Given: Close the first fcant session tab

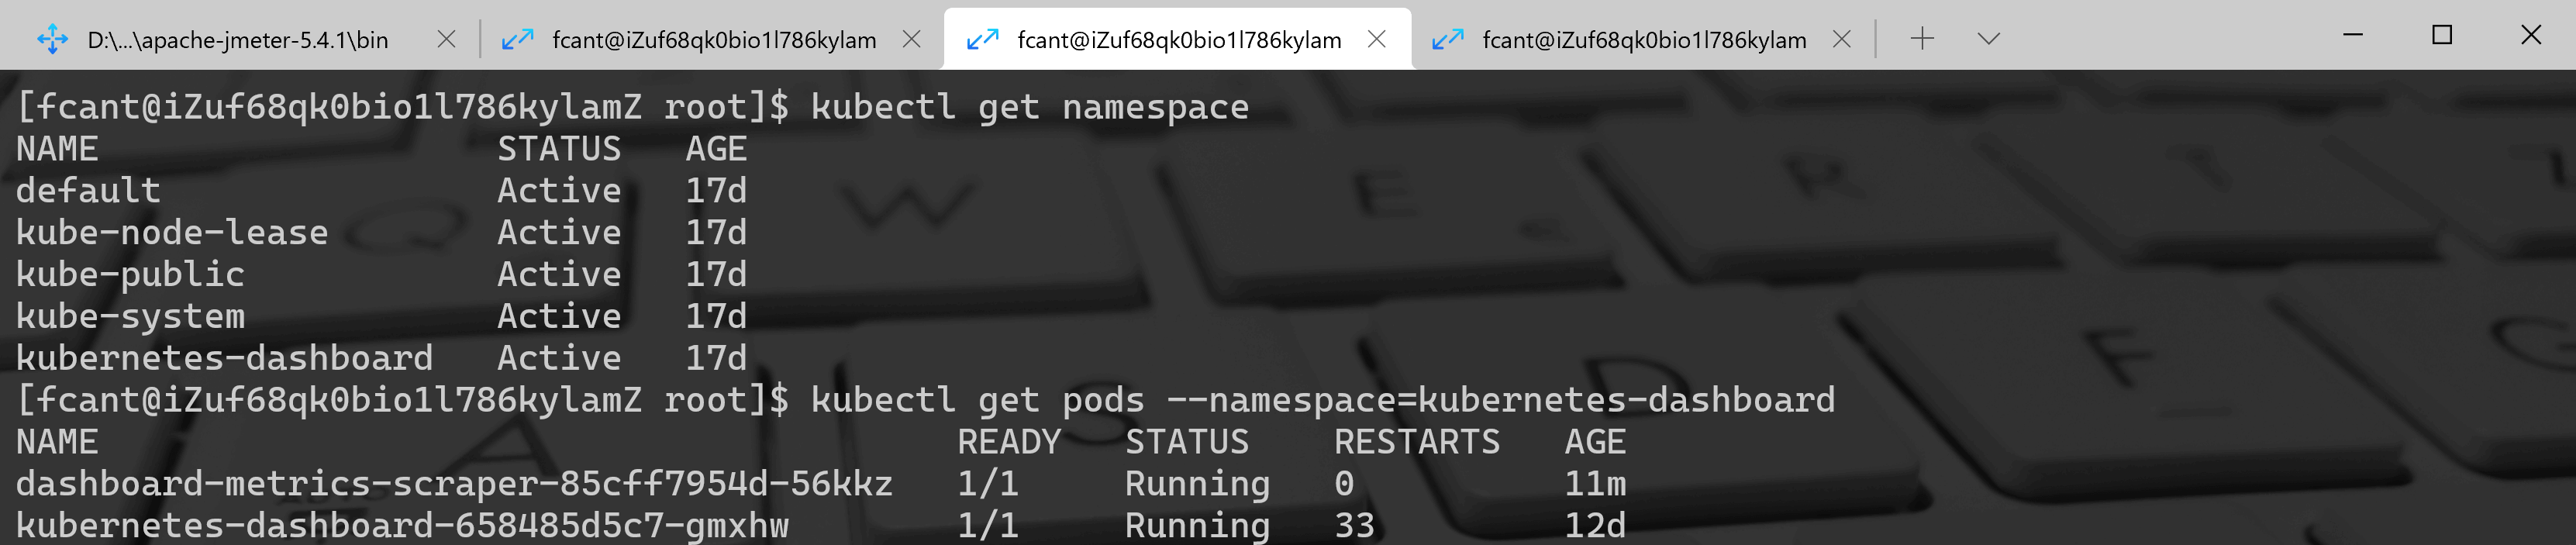Looking at the screenshot, I should (x=911, y=39).
